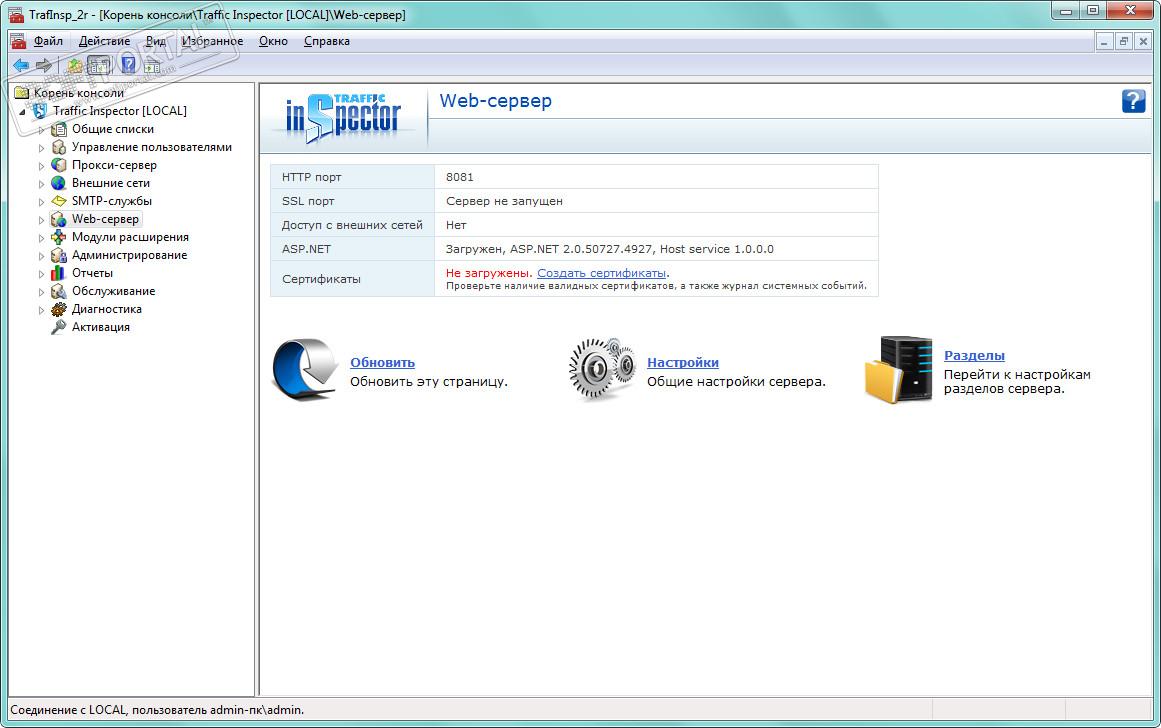This screenshot has height=728, width=1161.
Task: Expand the Общие списки tree node
Action: coord(41,130)
